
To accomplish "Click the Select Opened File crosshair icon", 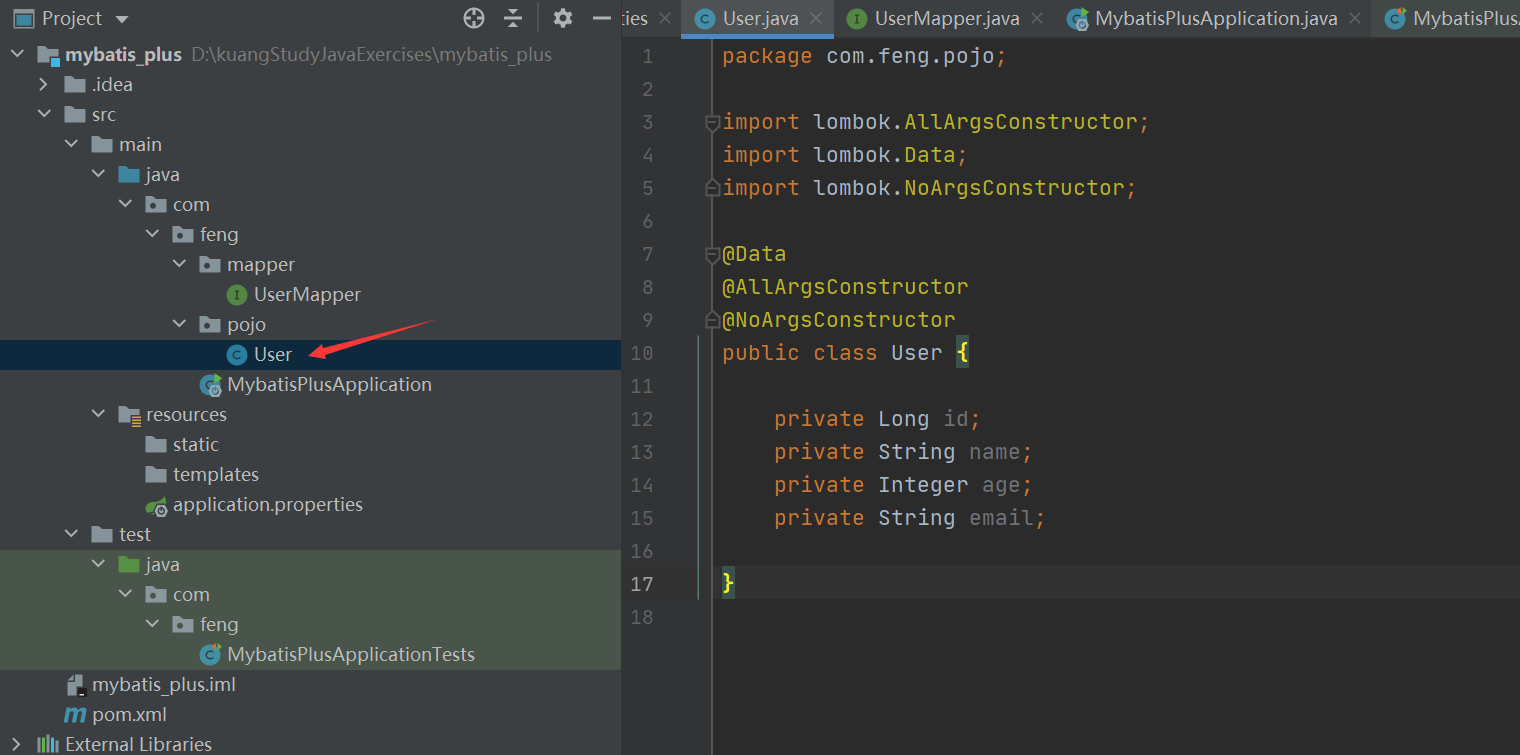I will (x=474, y=18).
